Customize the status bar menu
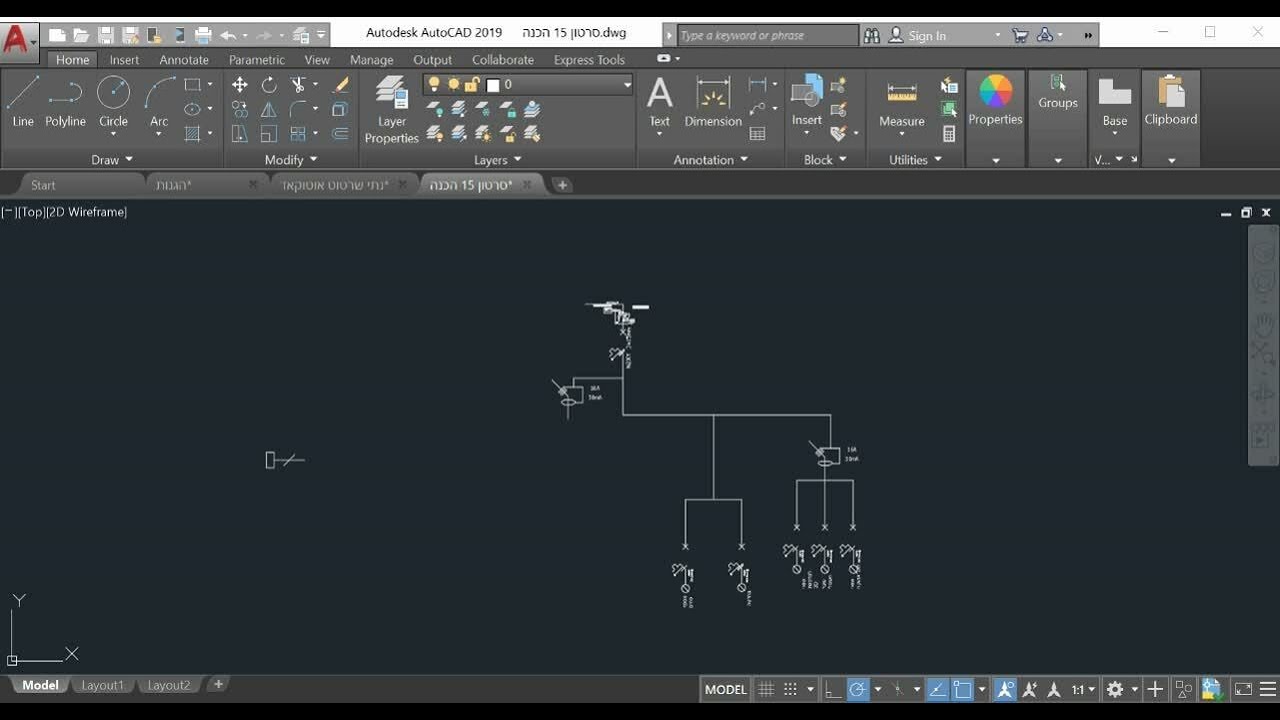 pyautogui.click(x=1268, y=689)
